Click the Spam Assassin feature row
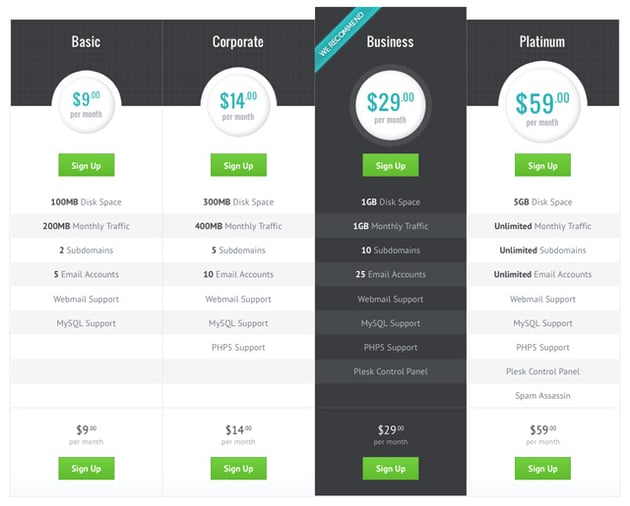The width and height of the screenshot is (630, 506). 542,396
